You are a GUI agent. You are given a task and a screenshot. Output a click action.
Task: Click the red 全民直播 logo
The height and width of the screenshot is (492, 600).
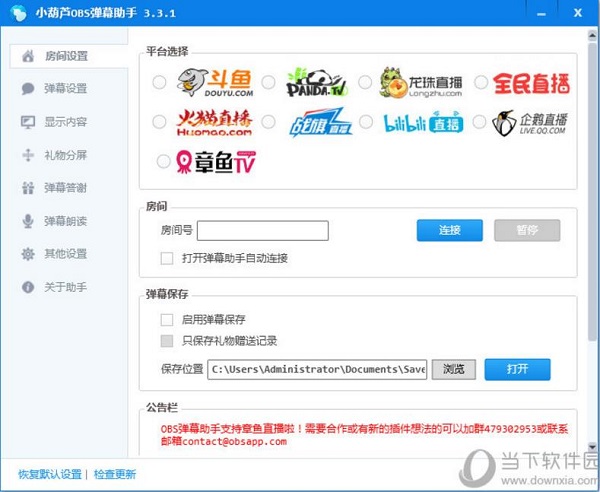(x=532, y=83)
